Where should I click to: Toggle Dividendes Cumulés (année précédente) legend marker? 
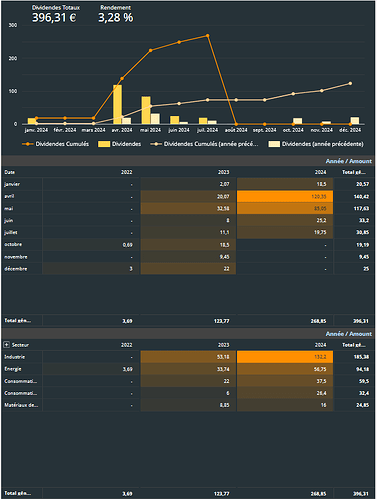156,144
